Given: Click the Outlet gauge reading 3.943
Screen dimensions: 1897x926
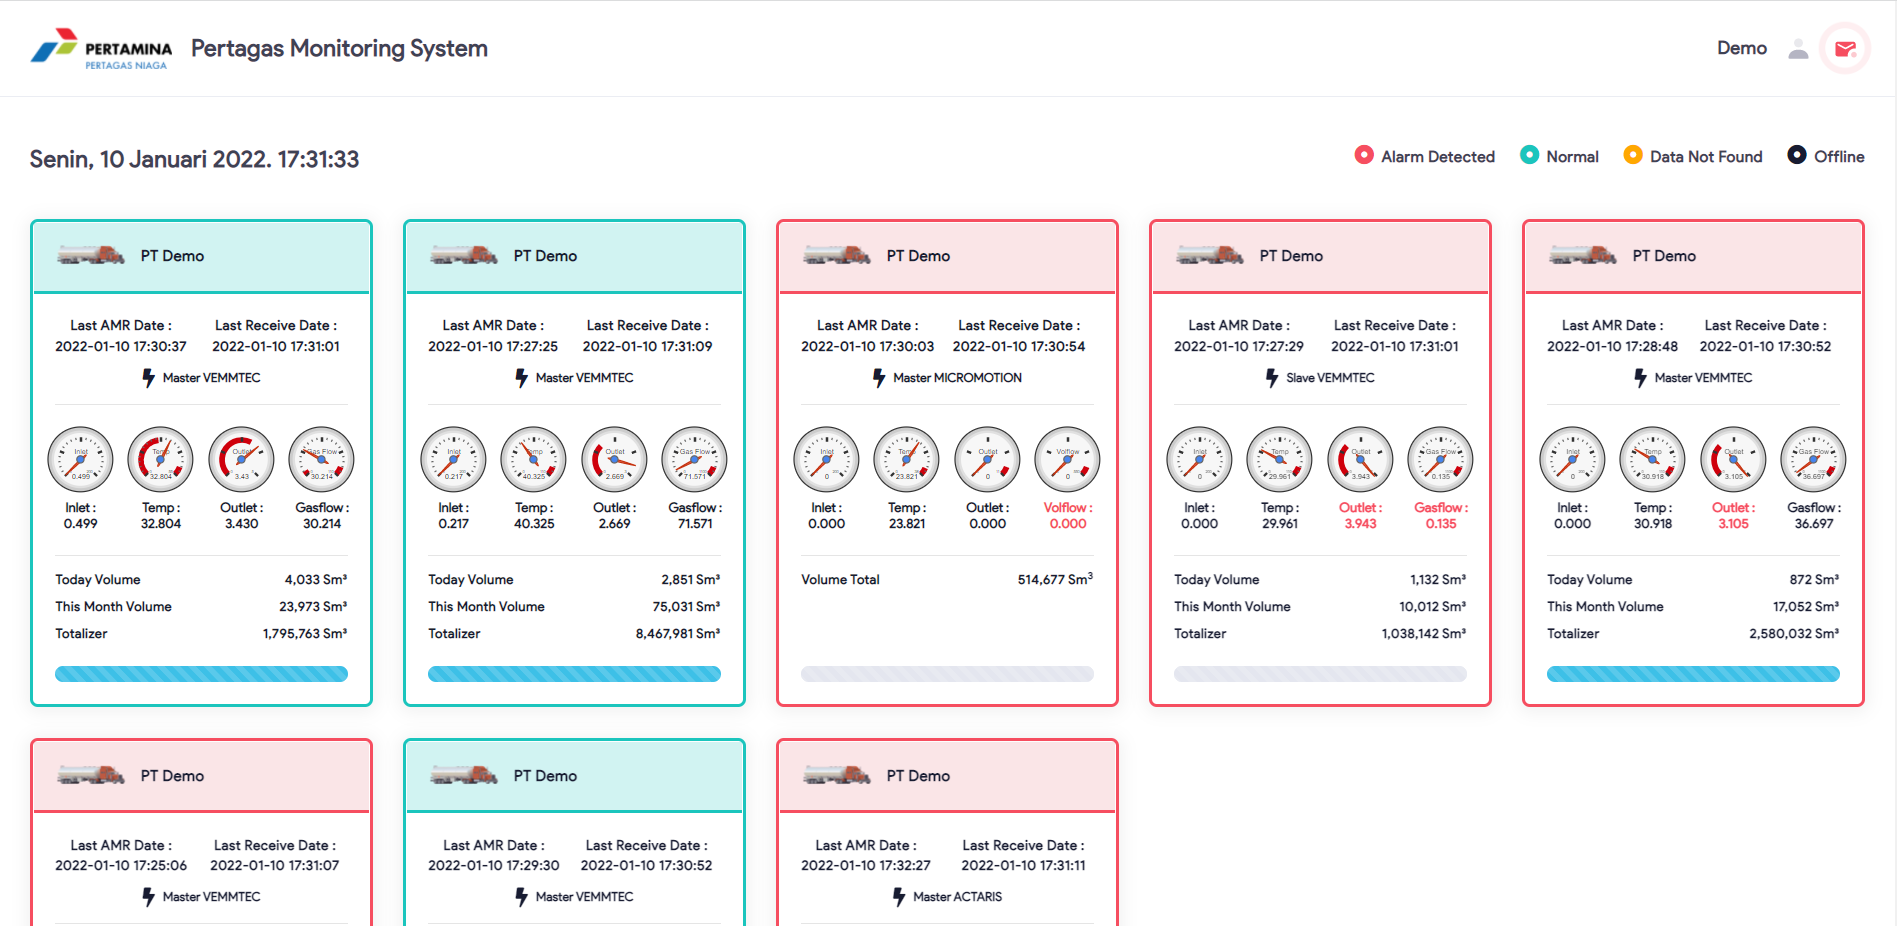Looking at the screenshot, I should [x=1360, y=459].
